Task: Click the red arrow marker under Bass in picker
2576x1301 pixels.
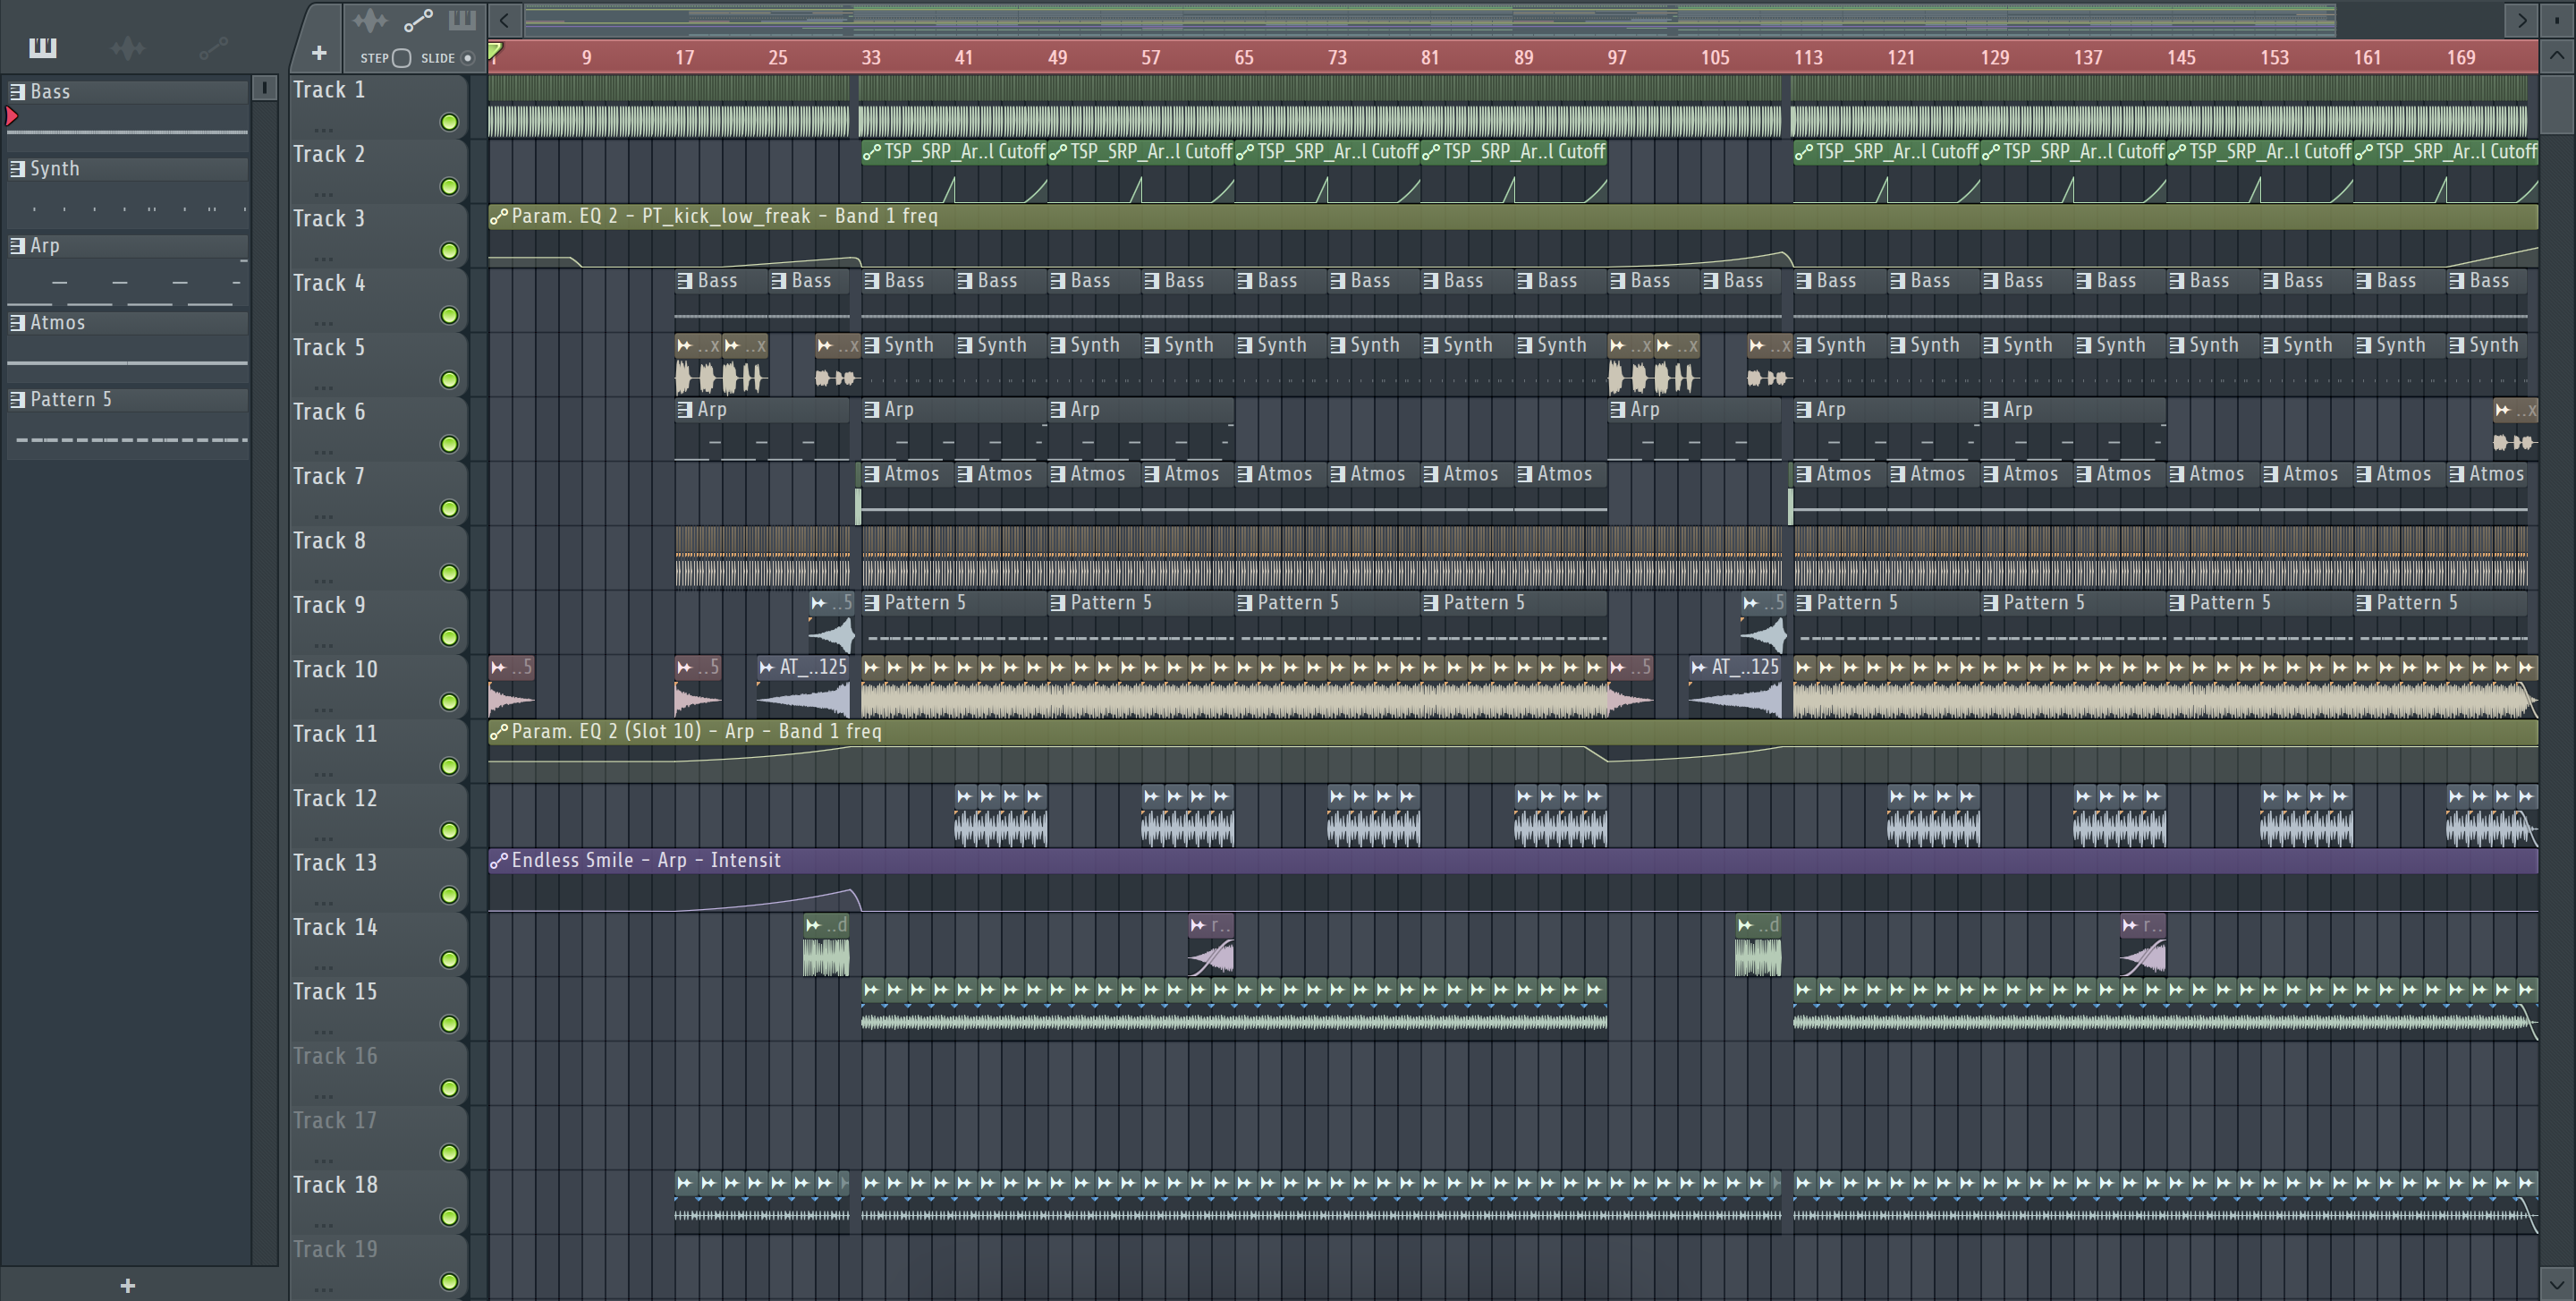Action: tap(12, 117)
